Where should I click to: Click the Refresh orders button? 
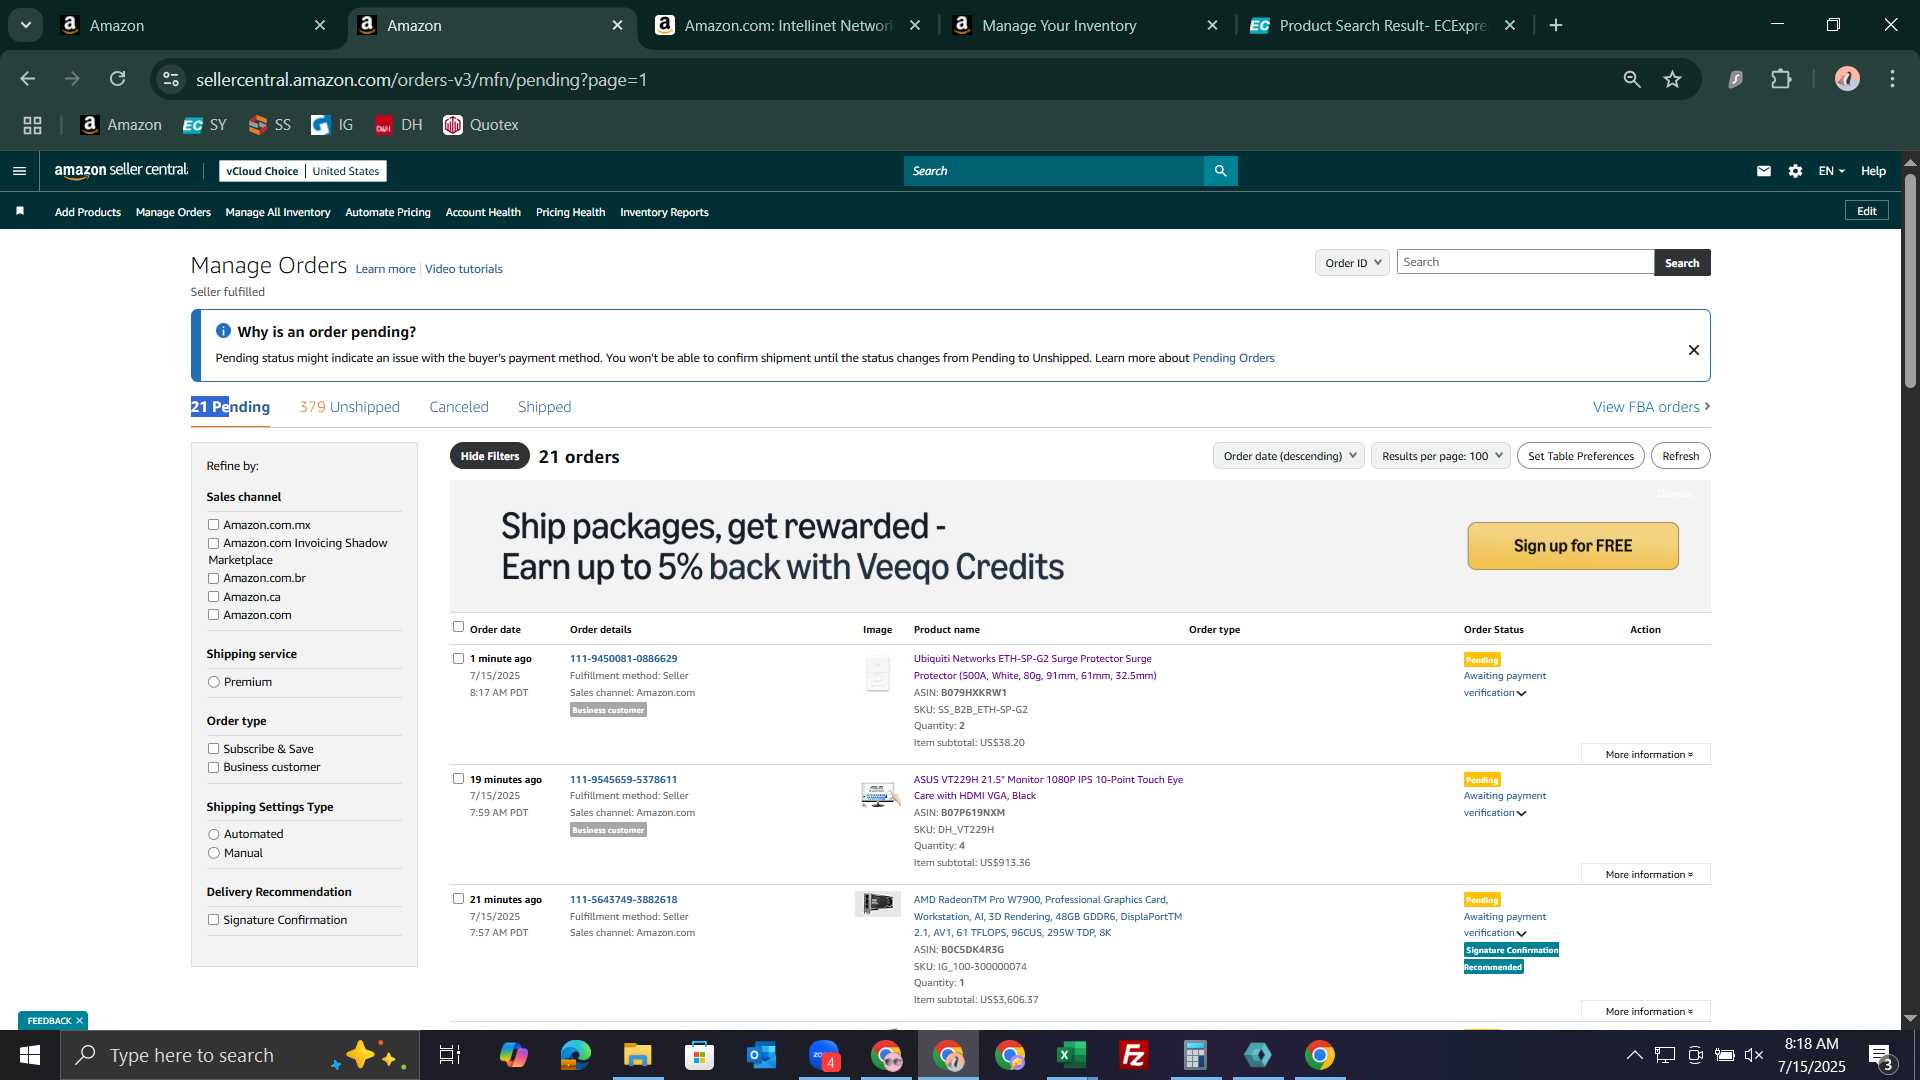coord(1681,456)
